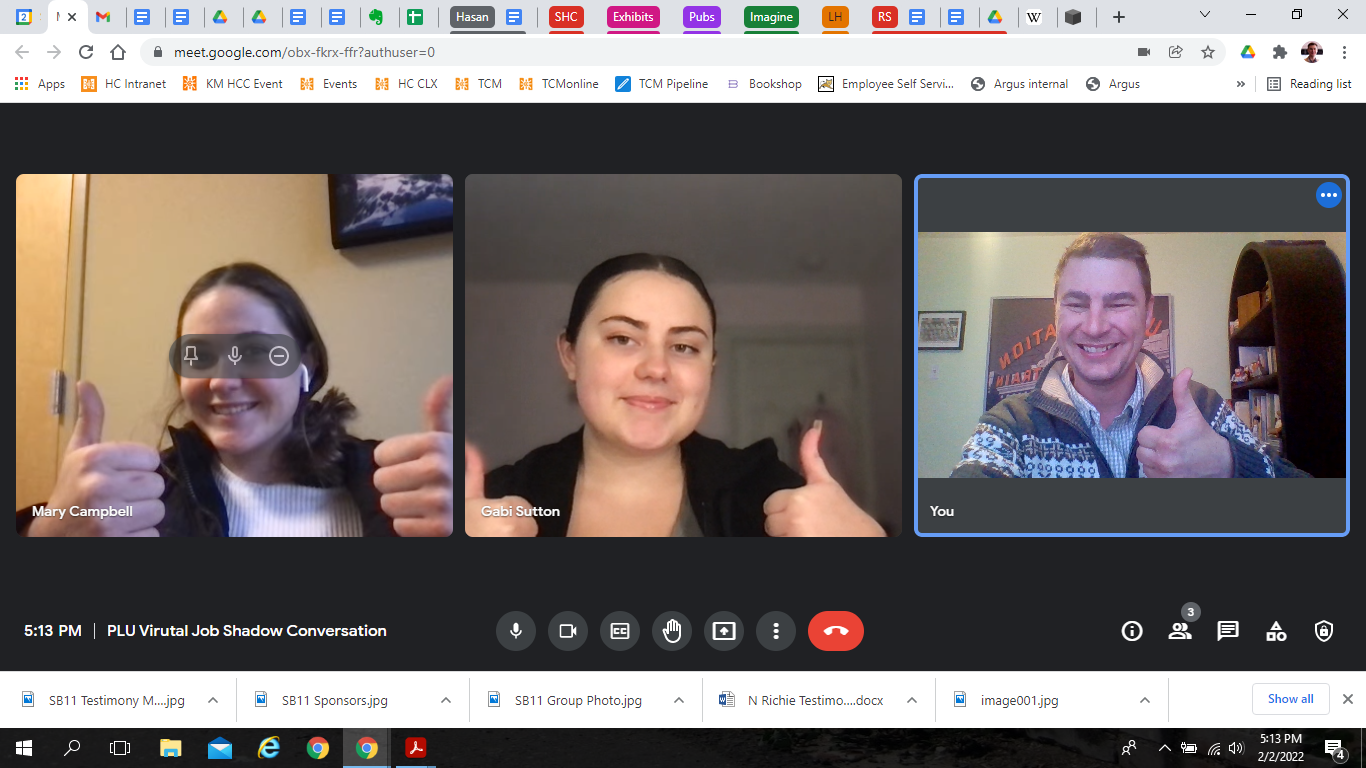Open Reading list

[1309, 84]
